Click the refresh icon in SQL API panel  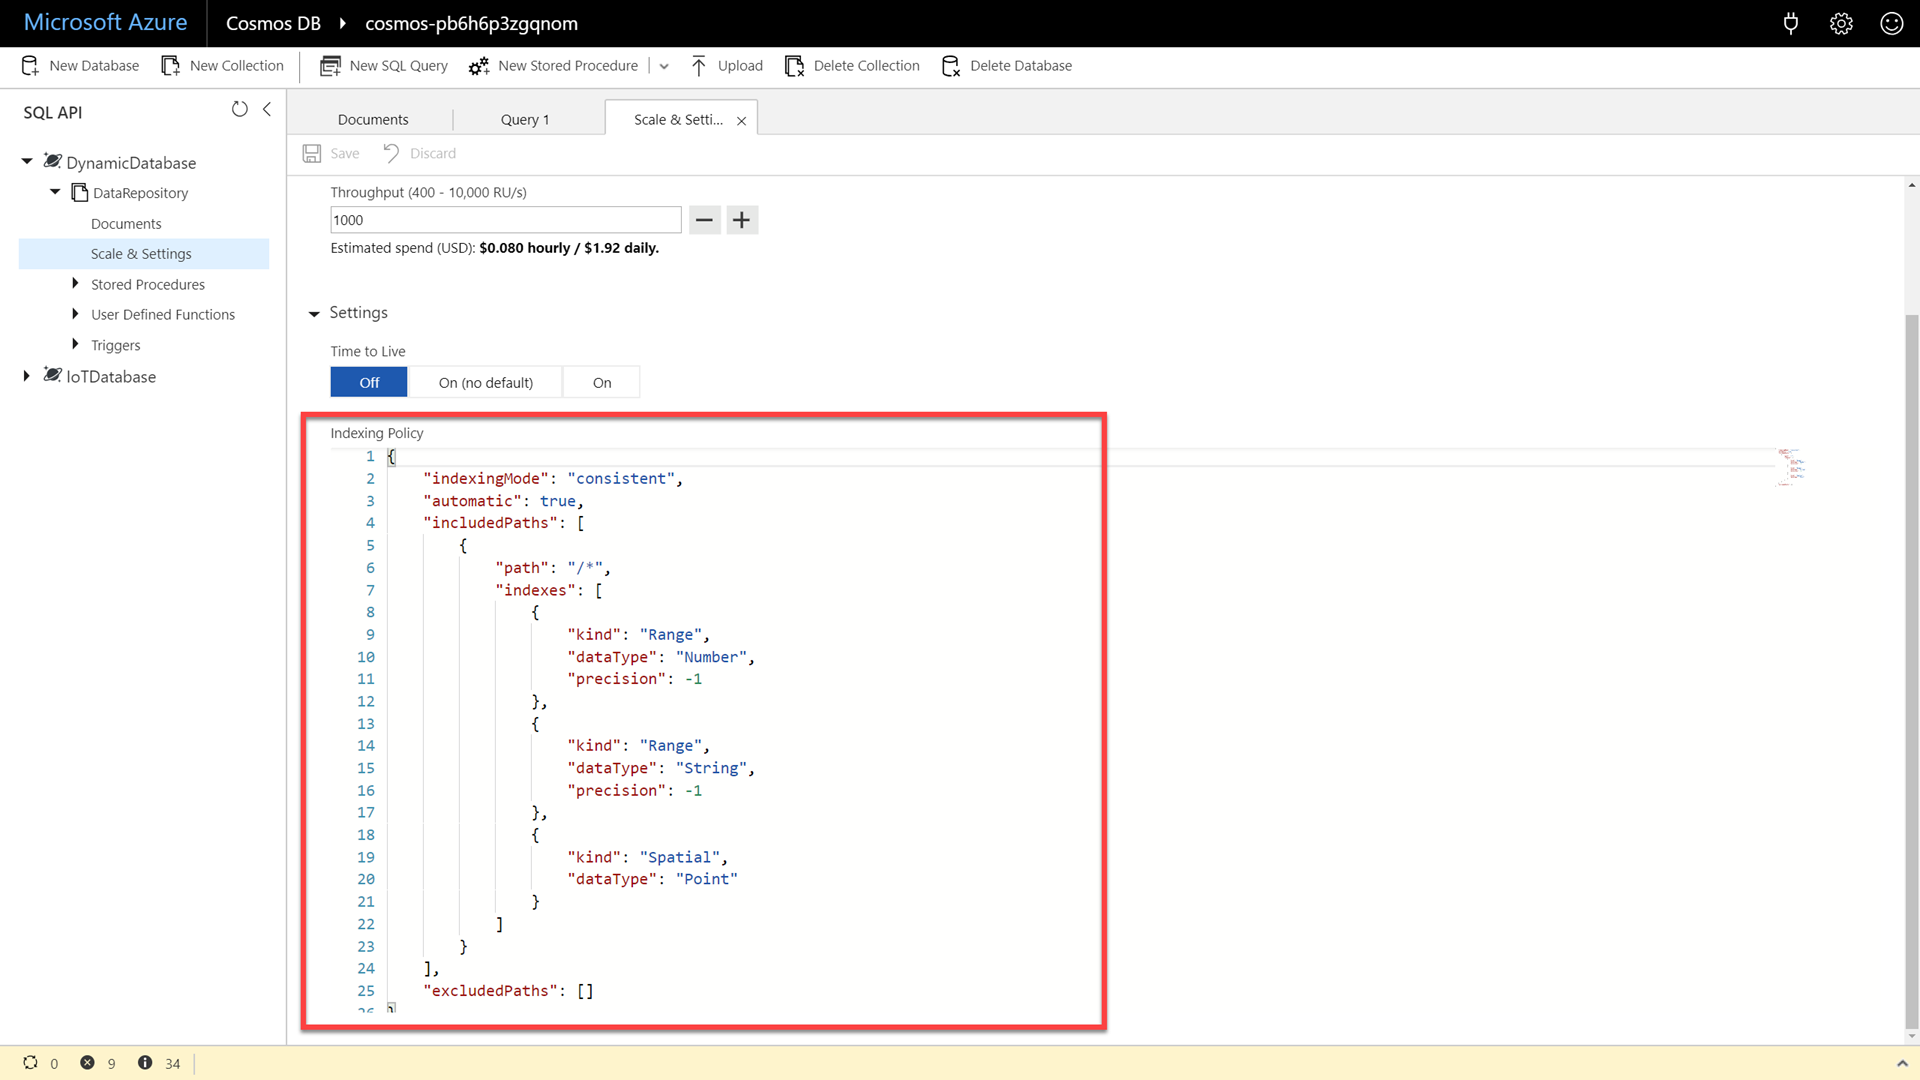[239, 109]
